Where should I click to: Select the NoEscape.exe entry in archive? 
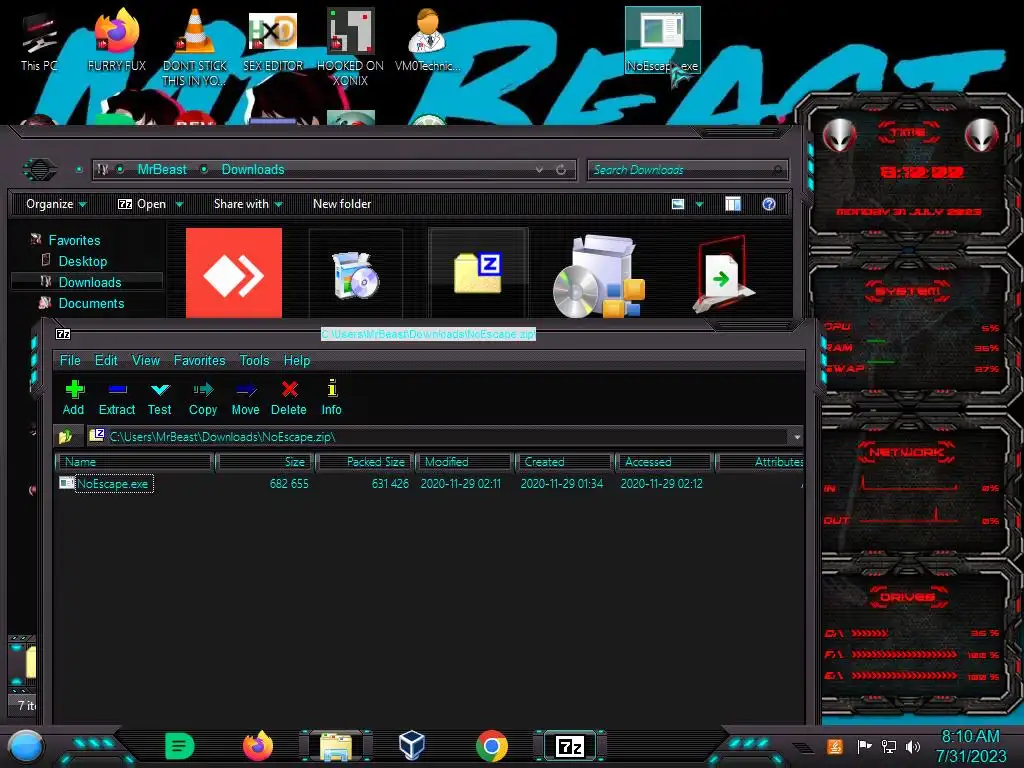tap(112, 484)
